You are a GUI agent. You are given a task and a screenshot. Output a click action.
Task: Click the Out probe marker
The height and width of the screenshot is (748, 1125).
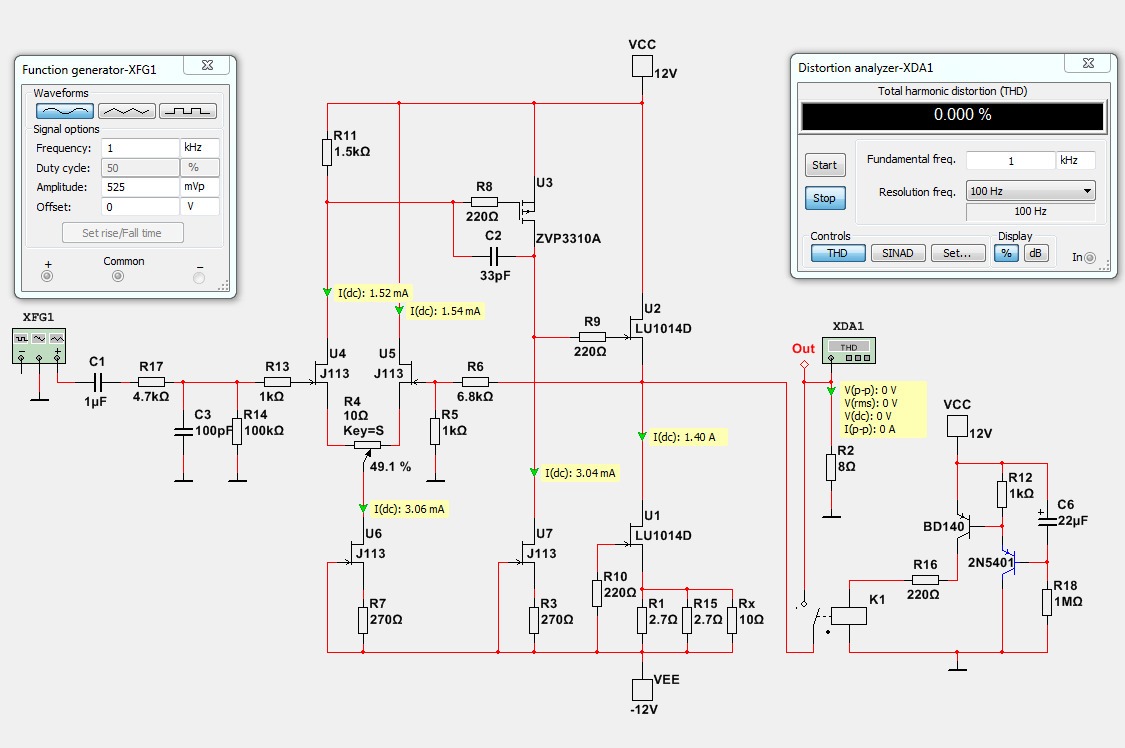[x=804, y=364]
